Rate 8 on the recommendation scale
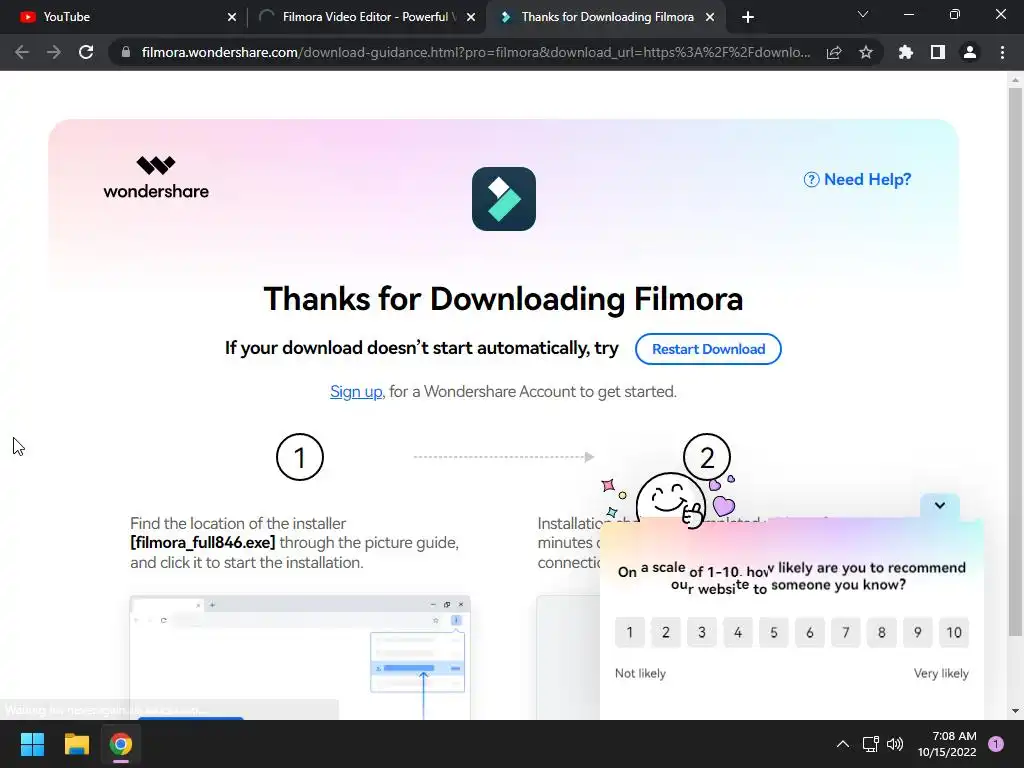This screenshot has width=1024, height=768. pyautogui.click(x=882, y=632)
